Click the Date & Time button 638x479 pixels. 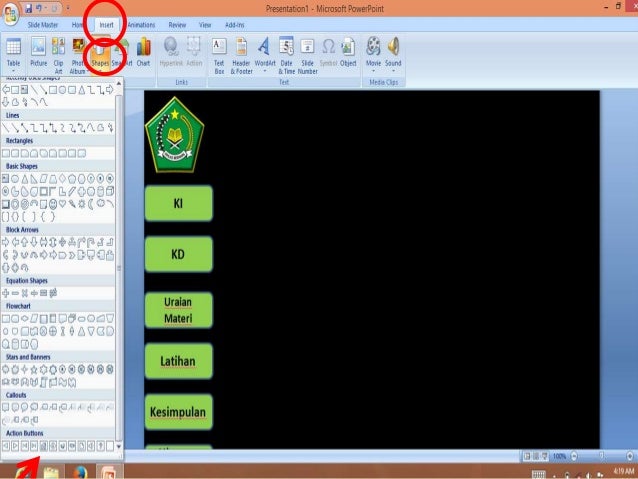point(286,56)
